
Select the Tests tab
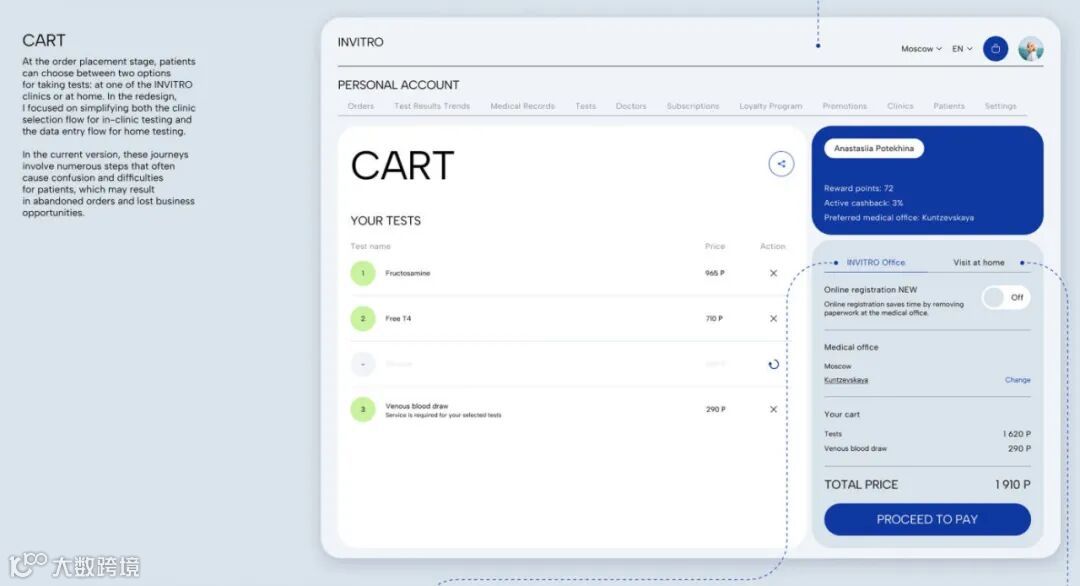pos(585,106)
